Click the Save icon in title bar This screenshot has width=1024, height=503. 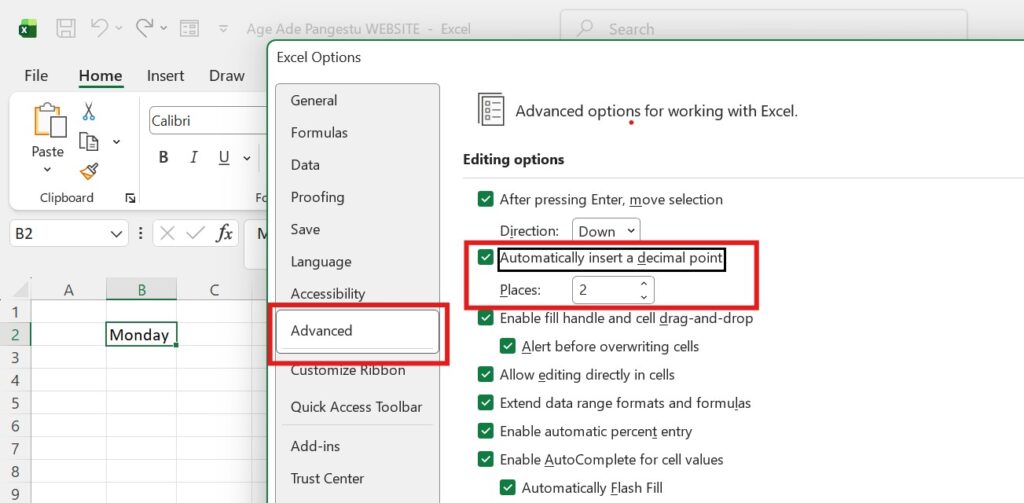tap(66, 28)
